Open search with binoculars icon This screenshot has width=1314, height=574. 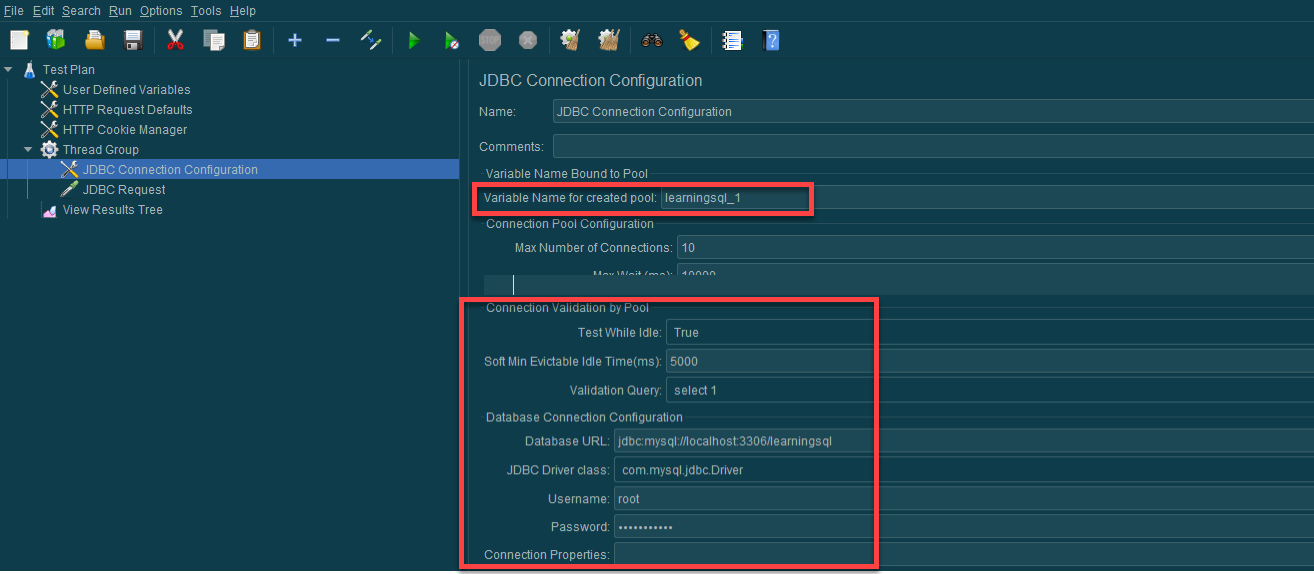coord(652,40)
